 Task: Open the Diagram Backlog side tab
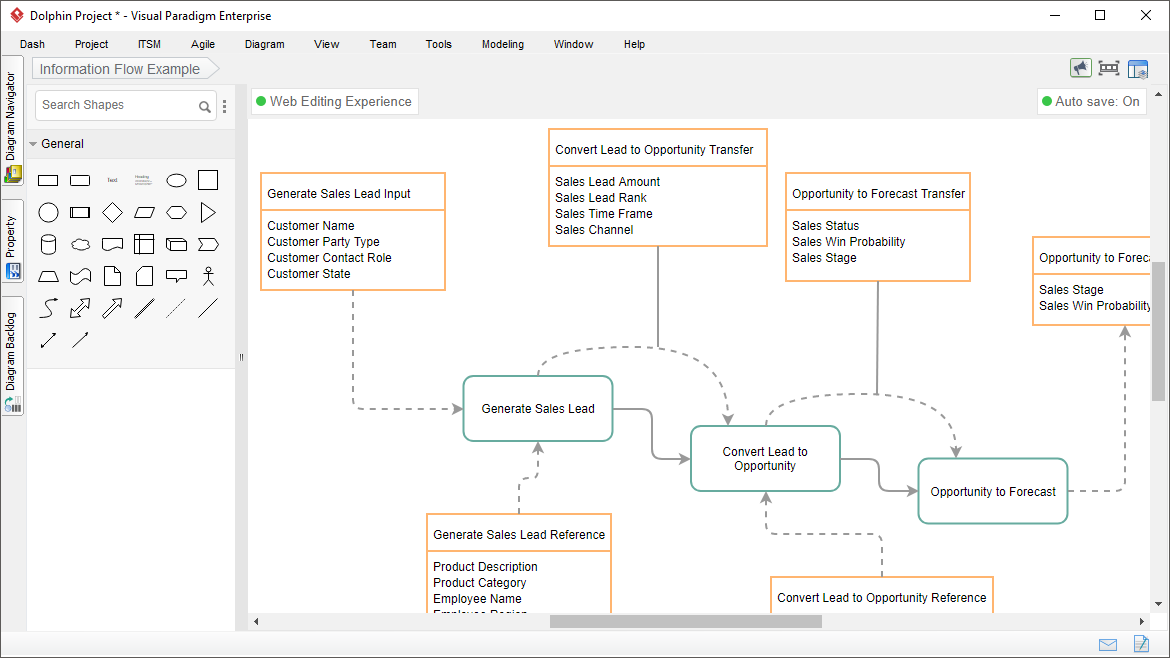(x=12, y=356)
